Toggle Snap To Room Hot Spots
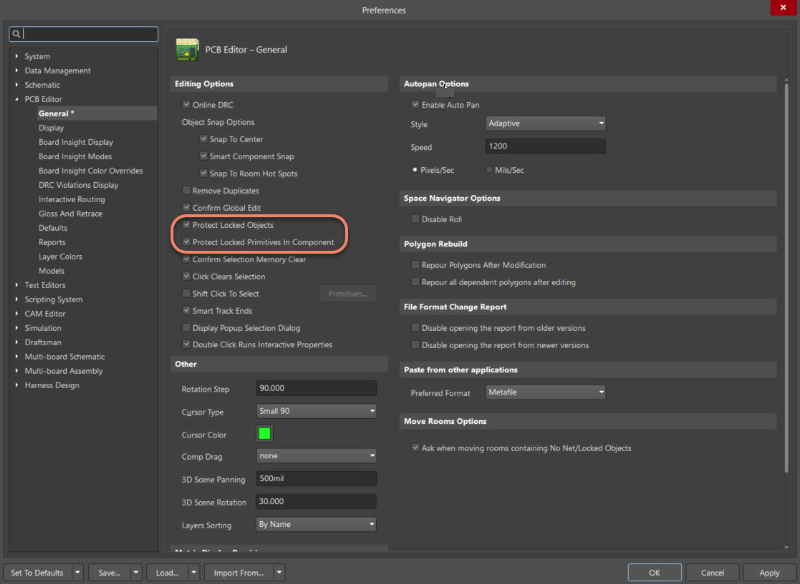 pyautogui.click(x=204, y=173)
